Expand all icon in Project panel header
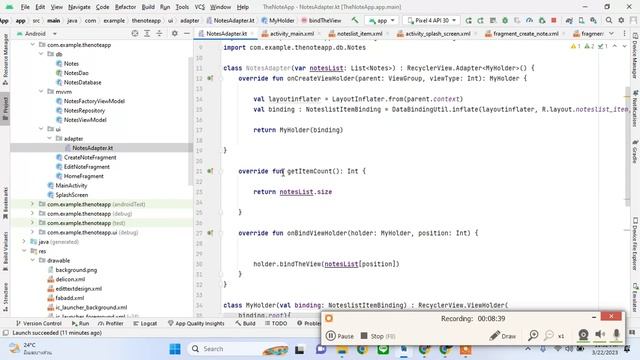This screenshot has width=640, height=360. click(x=147, y=33)
